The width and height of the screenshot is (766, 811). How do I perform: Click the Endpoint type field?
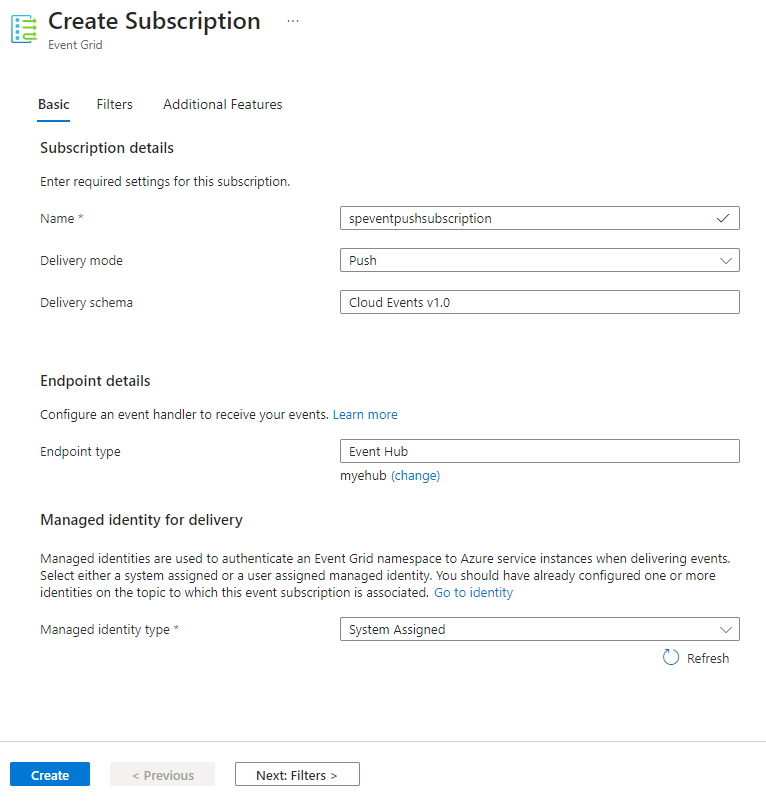coord(539,451)
